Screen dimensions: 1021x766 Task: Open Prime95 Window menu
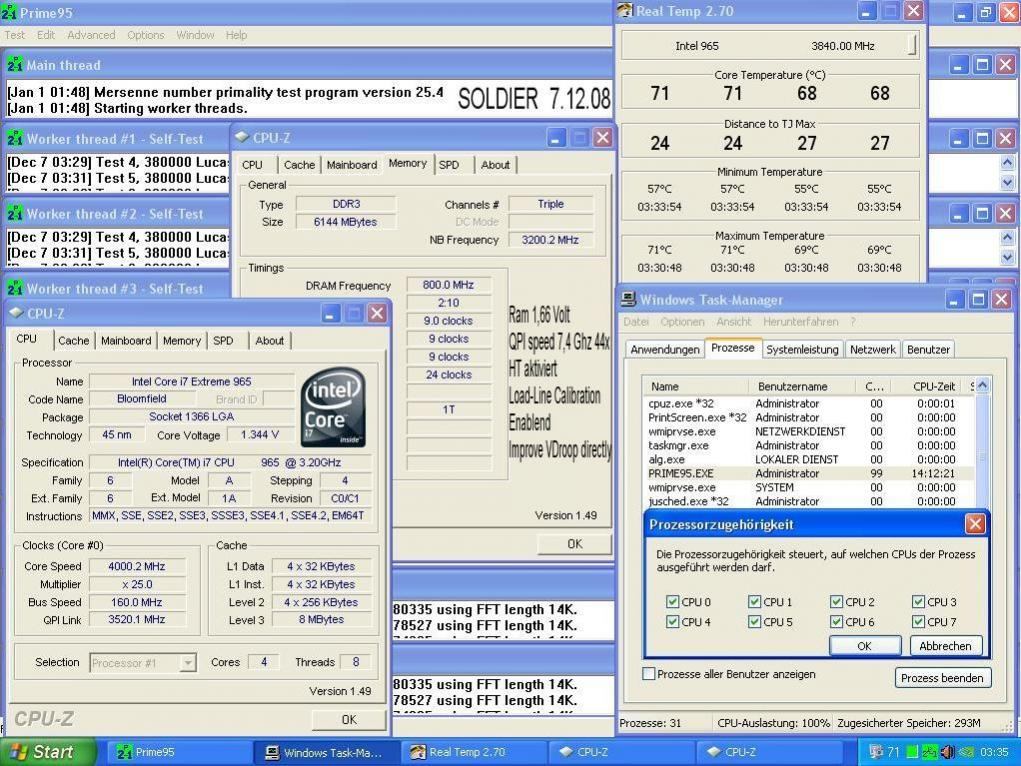coord(195,35)
